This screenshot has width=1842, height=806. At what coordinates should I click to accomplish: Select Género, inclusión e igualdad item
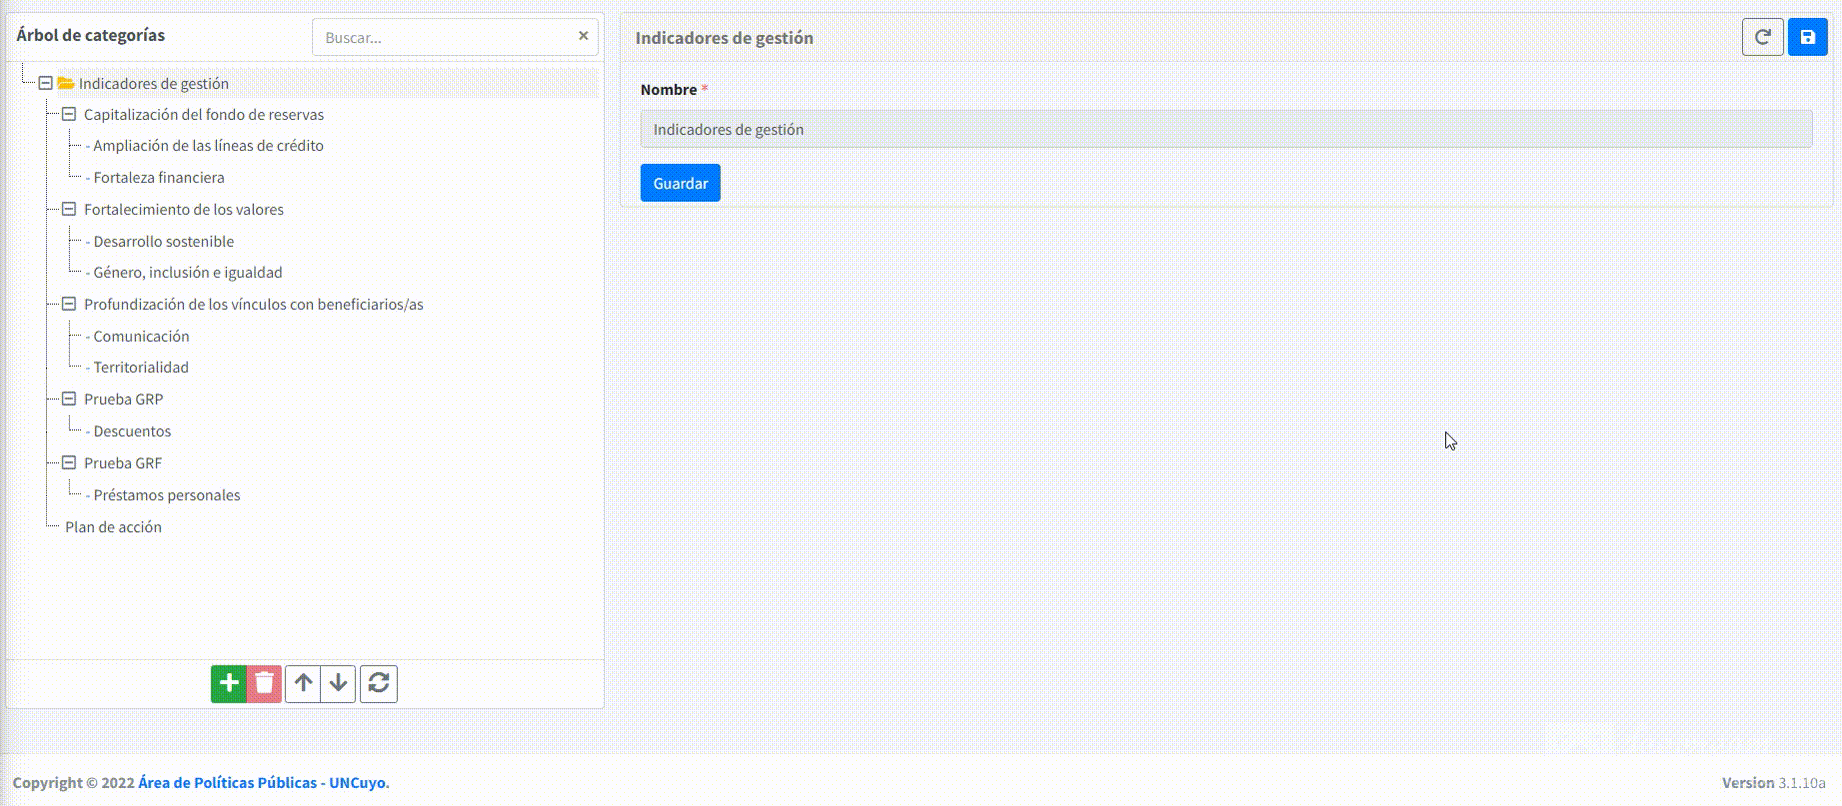(x=187, y=272)
